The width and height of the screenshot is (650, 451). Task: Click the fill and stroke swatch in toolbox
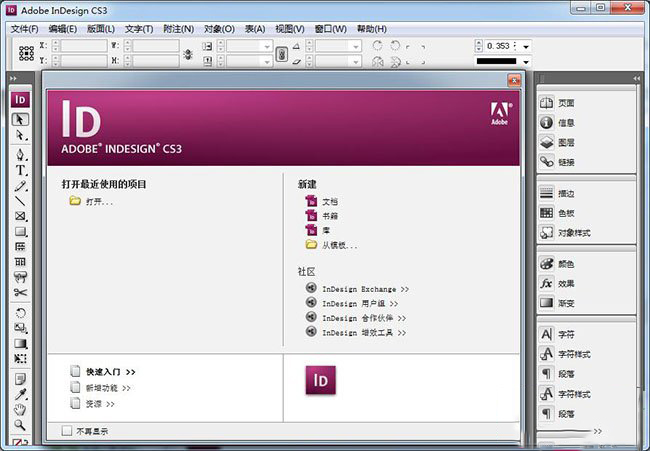point(19,442)
